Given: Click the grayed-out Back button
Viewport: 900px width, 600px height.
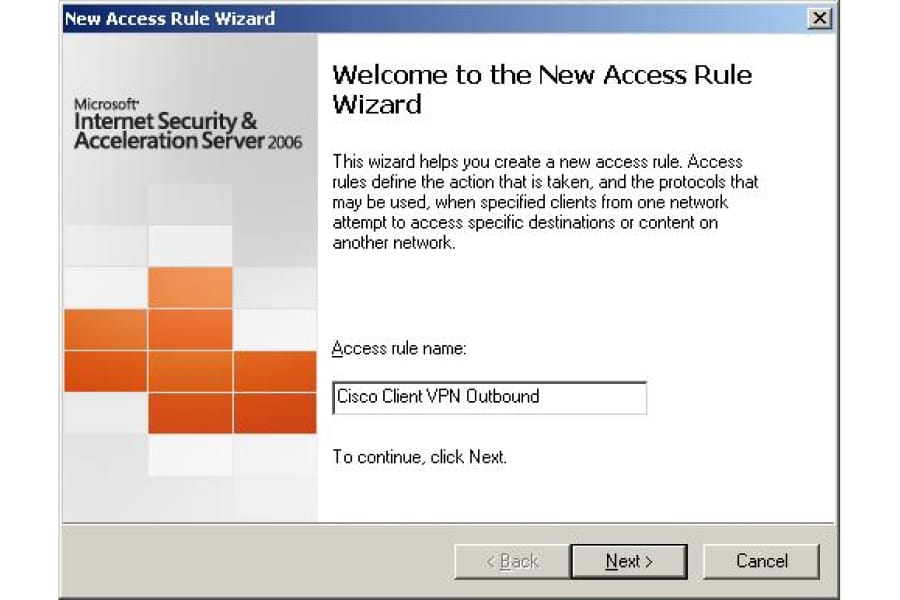Looking at the screenshot, I should pos(511,561).
